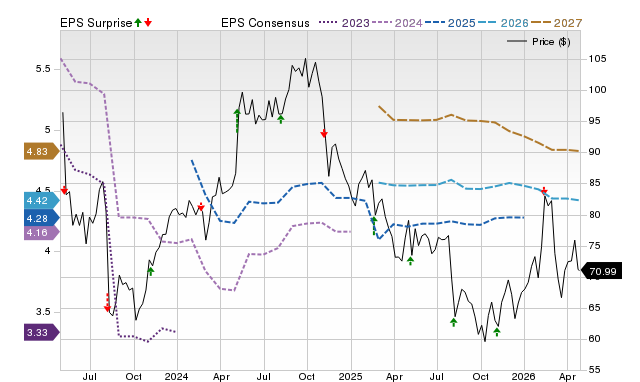Image resolution: width=640 pixels, height=382 pixels.
Task: Click the 3.5 label on the EPS axis
Action: tap(43, 312)
